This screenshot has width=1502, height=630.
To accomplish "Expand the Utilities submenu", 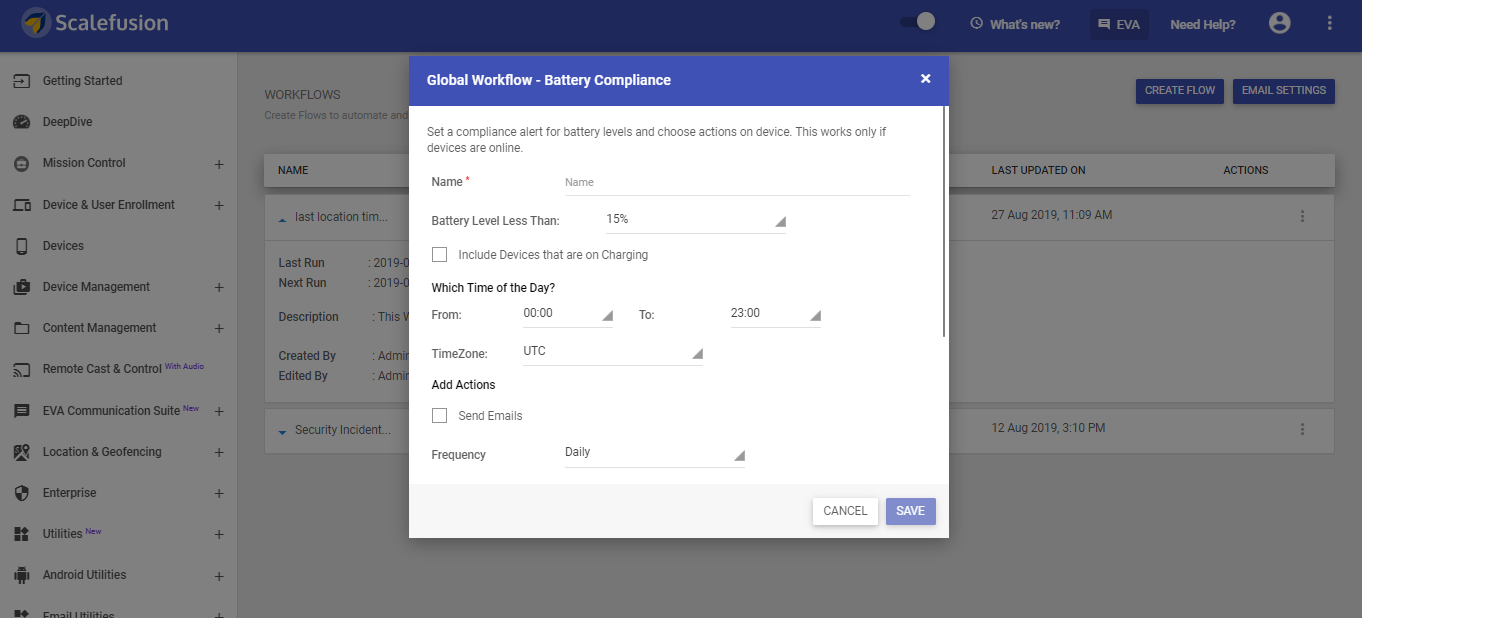I will [x=219, y=535].
